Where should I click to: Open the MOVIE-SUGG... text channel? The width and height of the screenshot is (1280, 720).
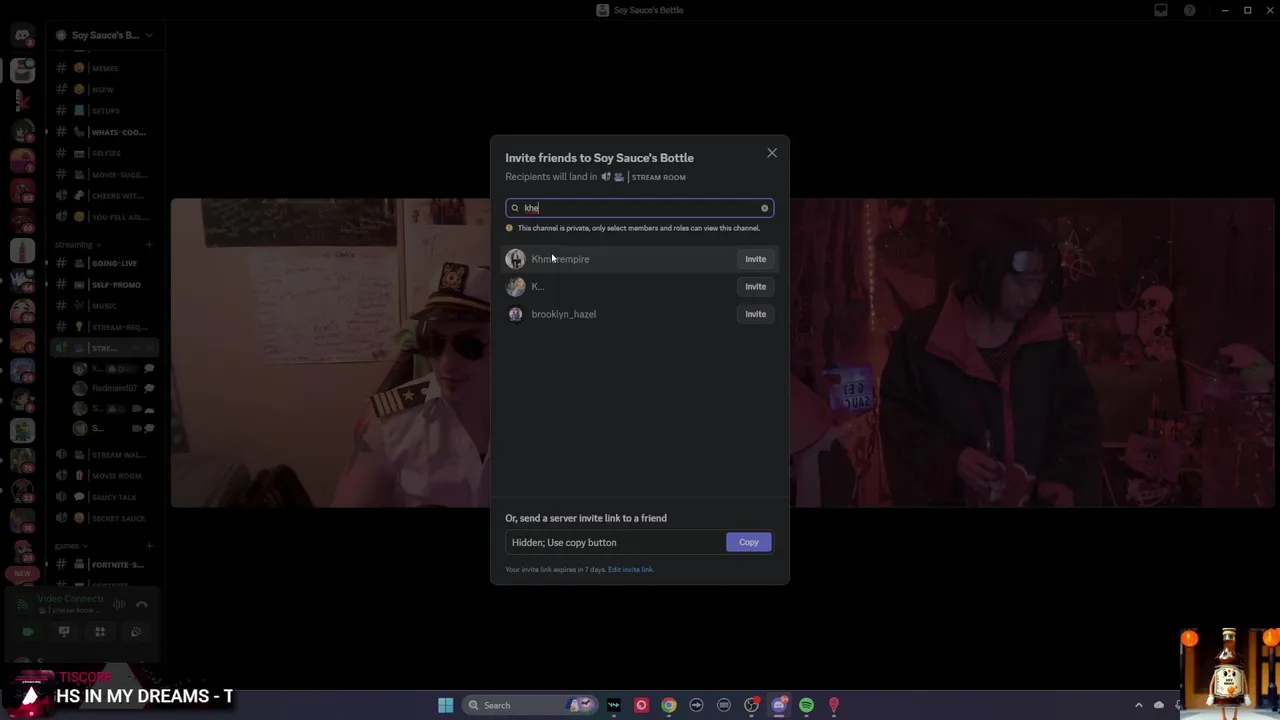[x=104, y=174]
